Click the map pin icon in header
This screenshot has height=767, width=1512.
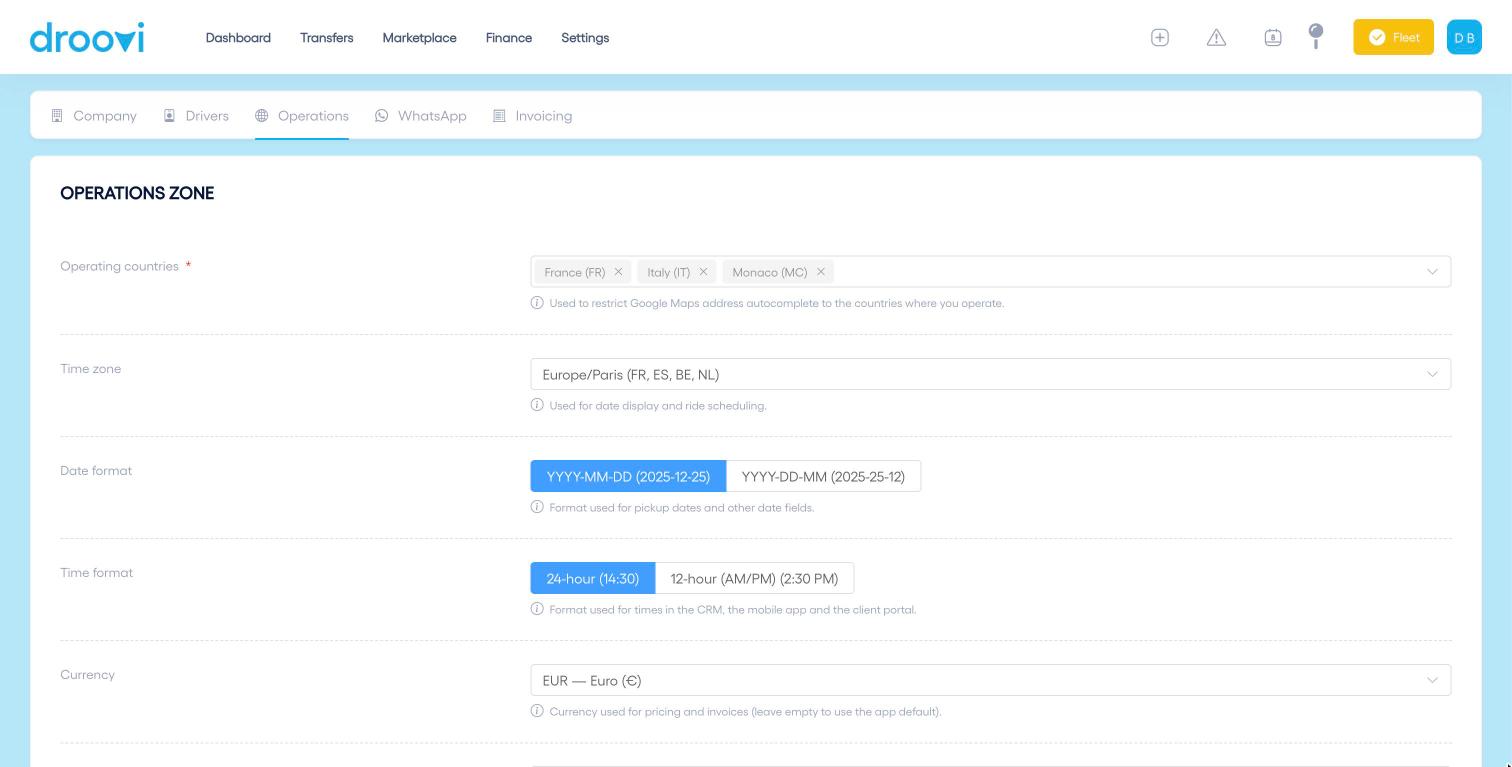[x=1316, y=36]
